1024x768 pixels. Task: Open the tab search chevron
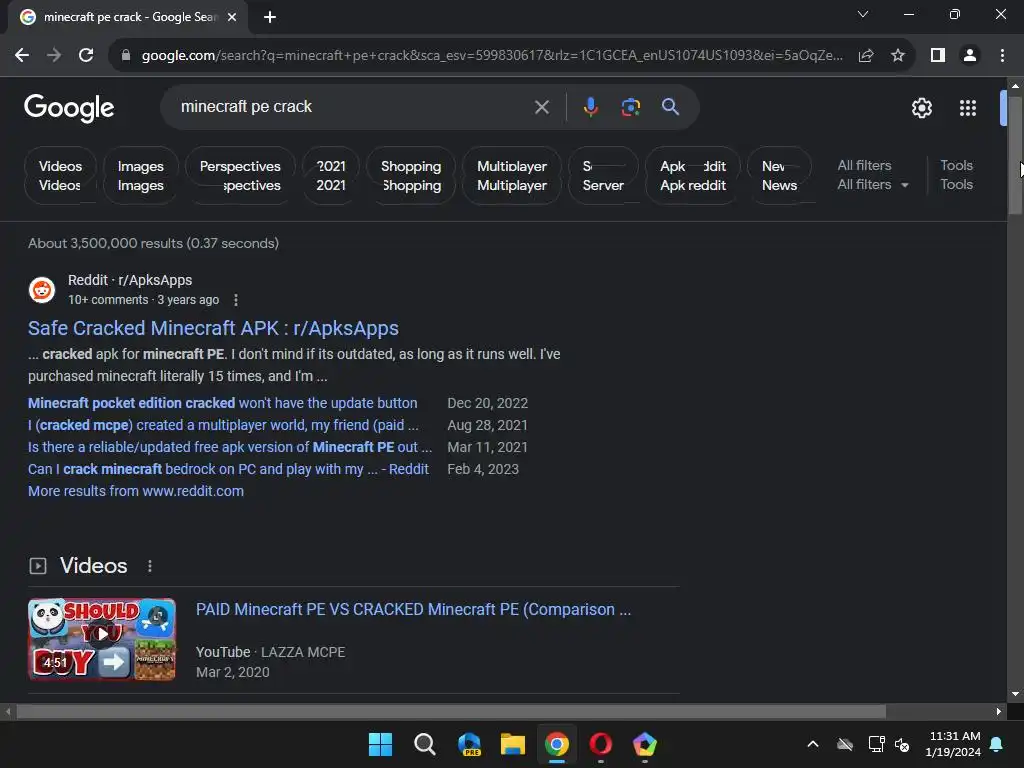pyautogui.click(x=863, y=14)
